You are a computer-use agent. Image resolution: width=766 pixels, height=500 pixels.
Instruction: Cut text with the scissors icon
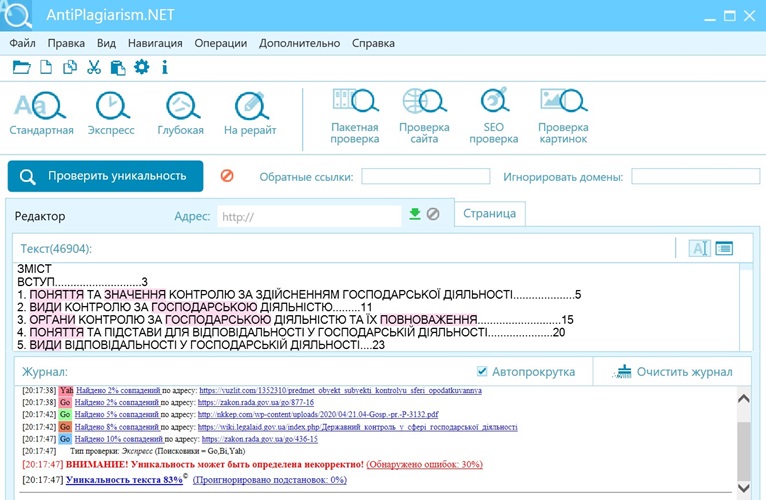click(x=94, y=67)
